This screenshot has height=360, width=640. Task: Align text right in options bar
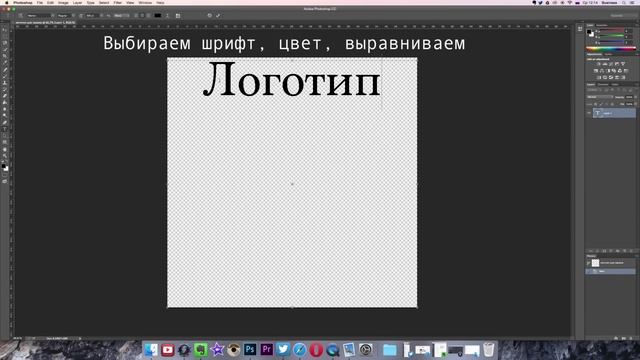tap(149, 16)
